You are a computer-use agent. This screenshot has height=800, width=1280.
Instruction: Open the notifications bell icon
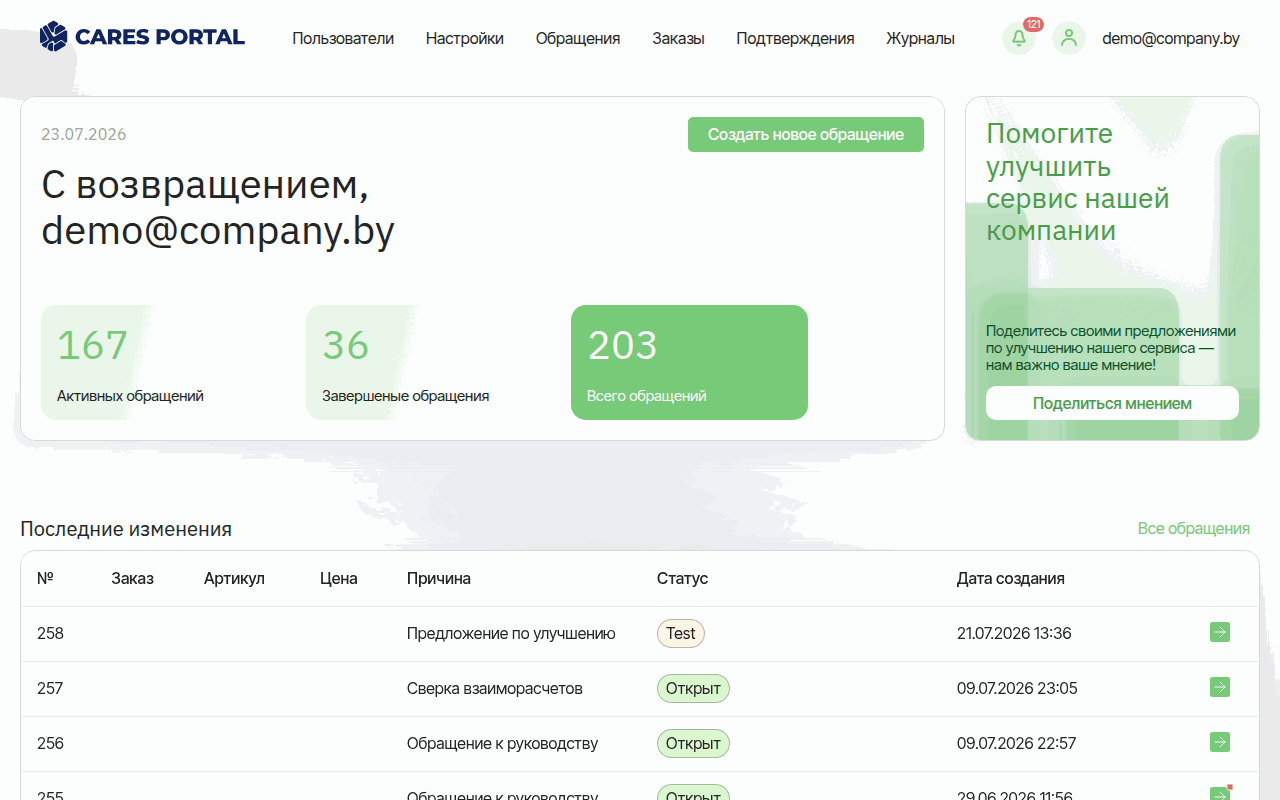[1019, 38]
